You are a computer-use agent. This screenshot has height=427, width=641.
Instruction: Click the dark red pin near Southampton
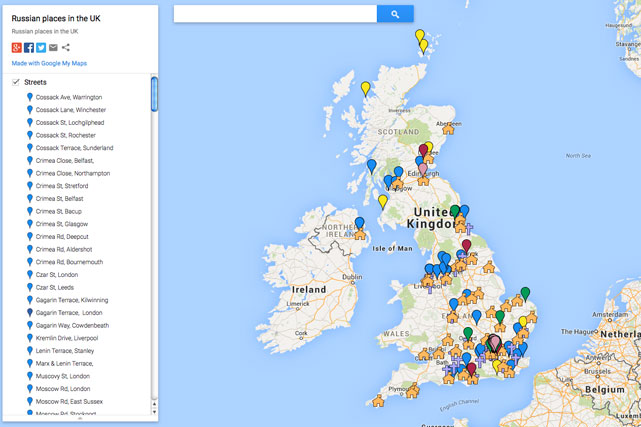pos(471,369)
